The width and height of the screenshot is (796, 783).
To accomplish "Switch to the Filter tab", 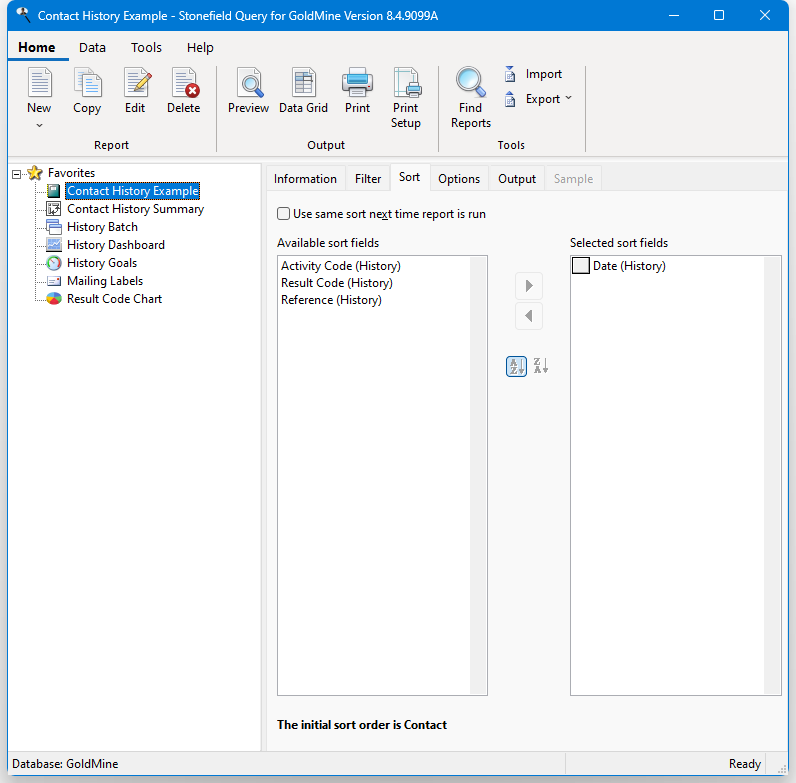I will click(x=368, y=179).
